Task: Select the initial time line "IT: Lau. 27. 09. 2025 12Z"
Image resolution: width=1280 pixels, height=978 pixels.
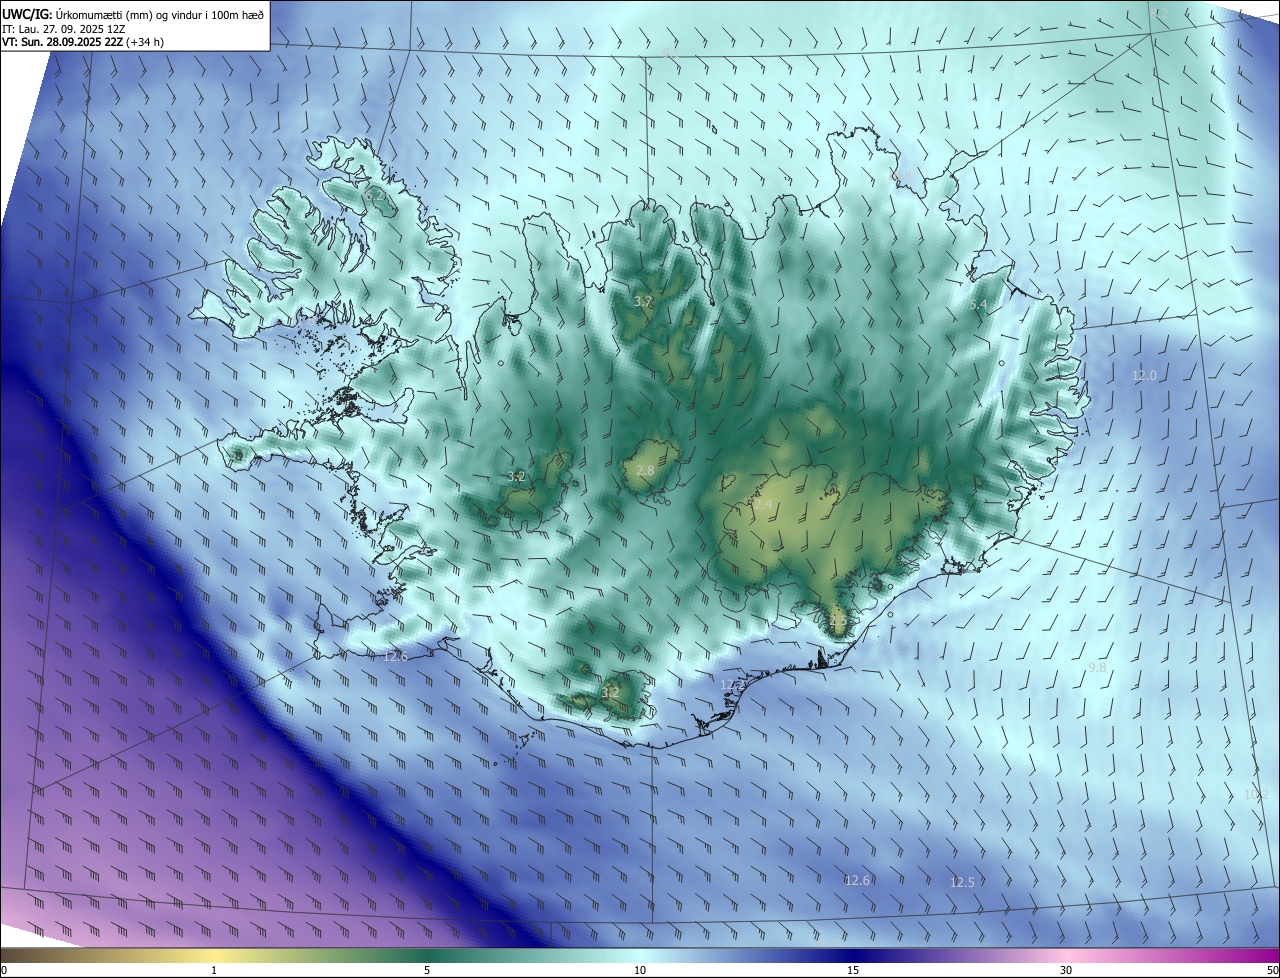Action: [65, 28]
